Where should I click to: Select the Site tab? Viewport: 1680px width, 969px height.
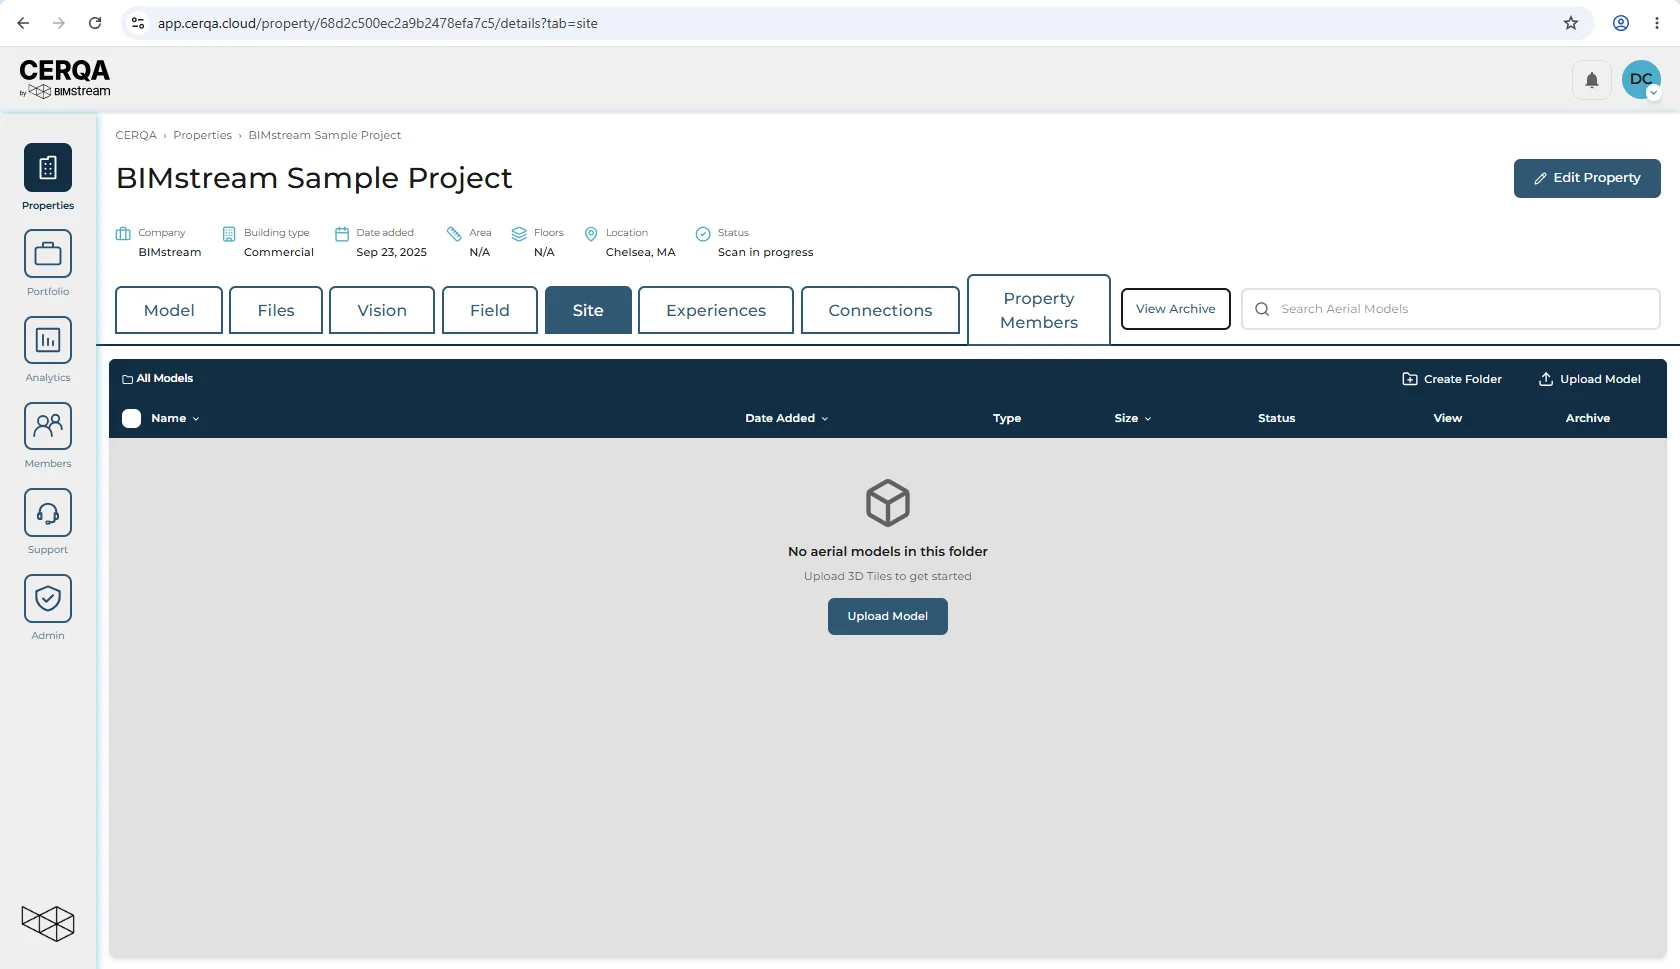pyautogui.click(x=588, y=310)
